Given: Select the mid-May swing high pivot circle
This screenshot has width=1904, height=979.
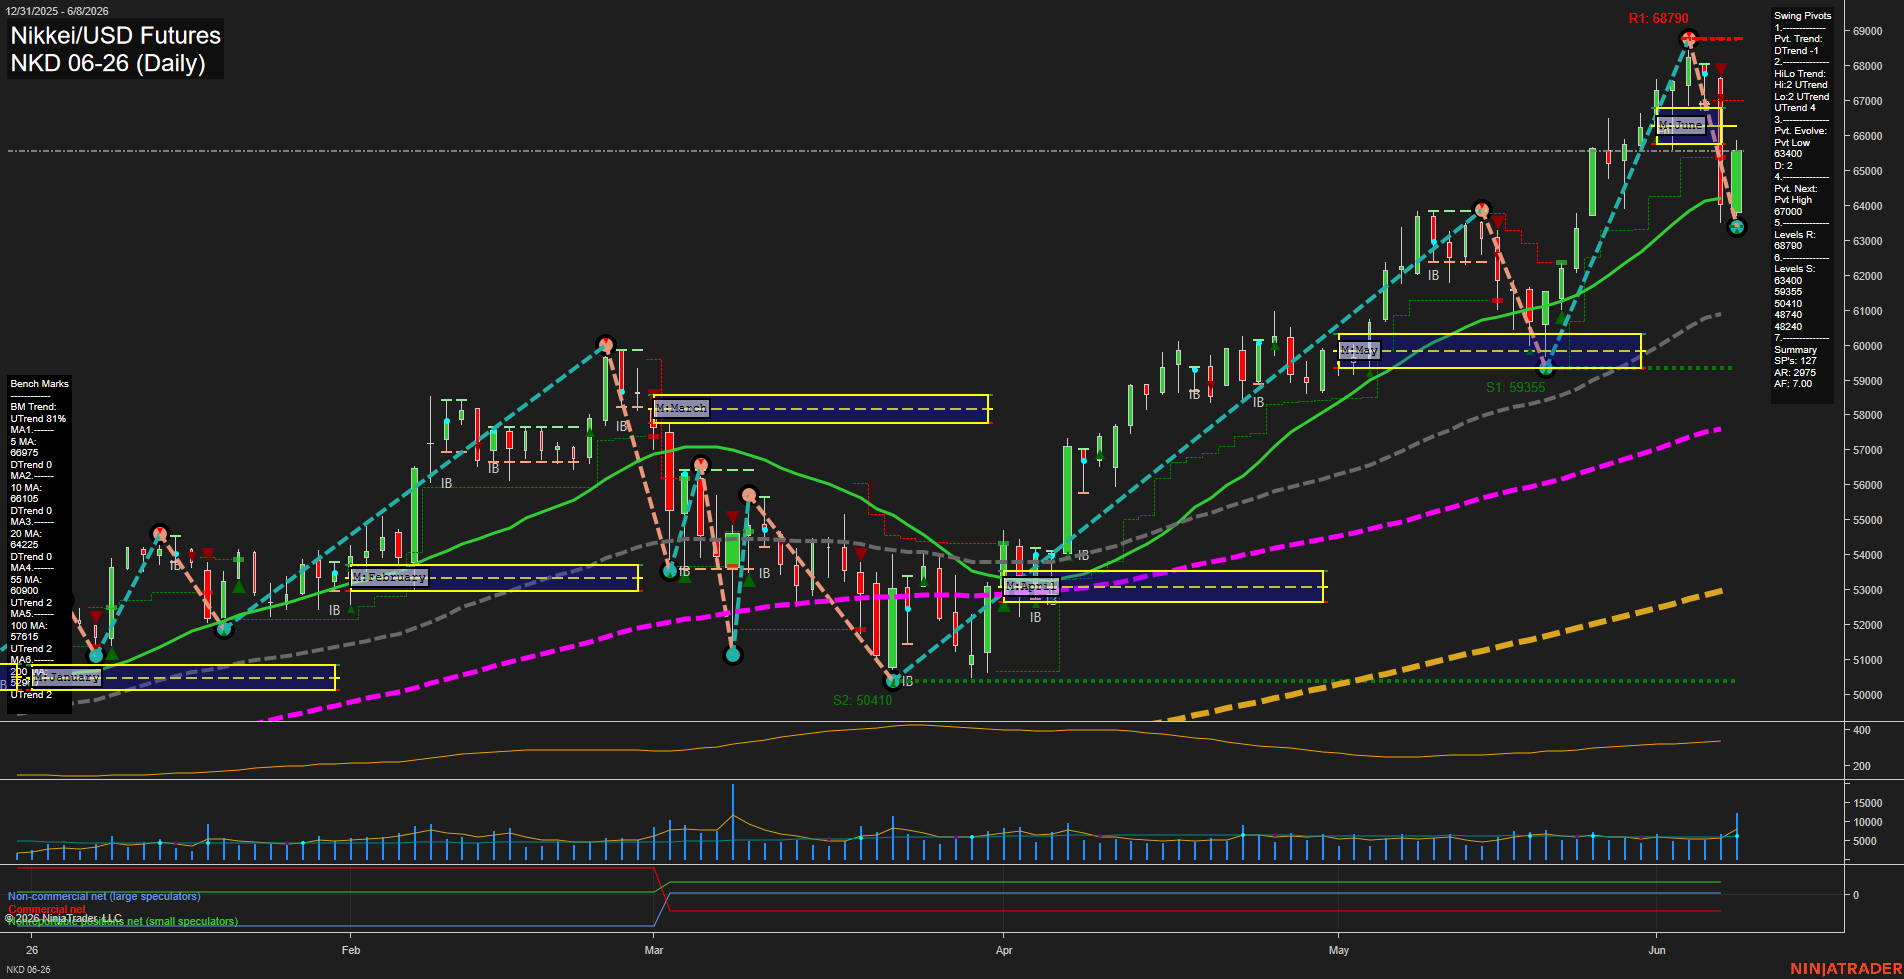Looking at the screenshot, I should [x=1482, y=210].
